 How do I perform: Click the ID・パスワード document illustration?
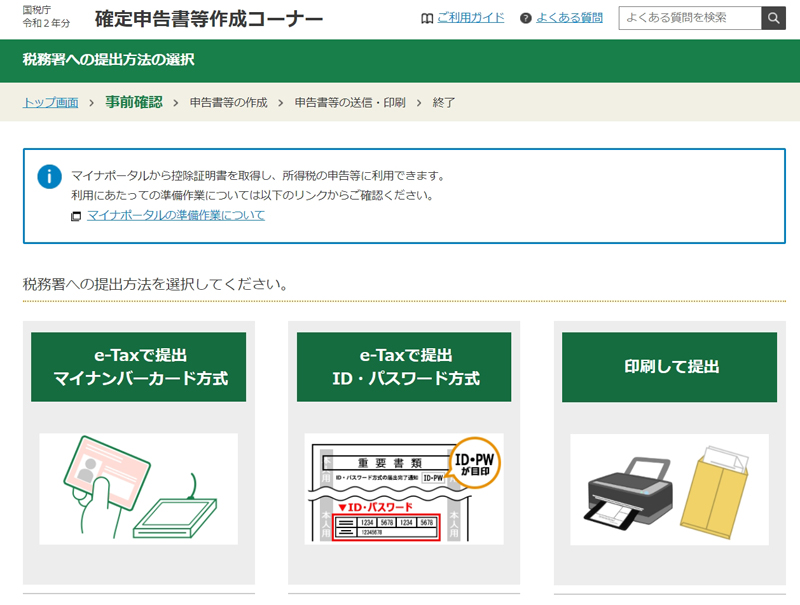404,489
